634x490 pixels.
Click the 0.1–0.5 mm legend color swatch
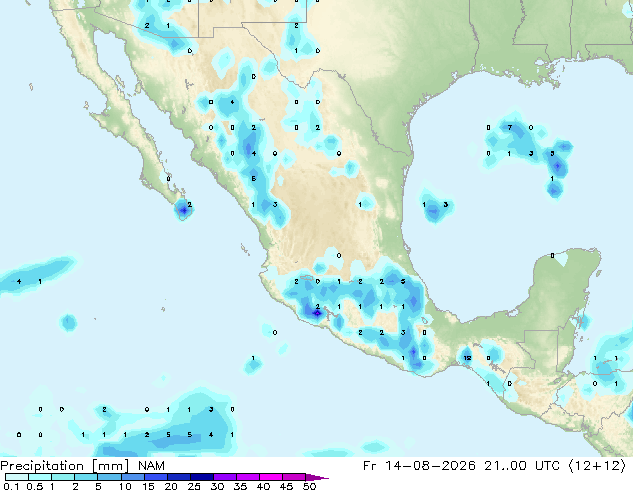17,477
